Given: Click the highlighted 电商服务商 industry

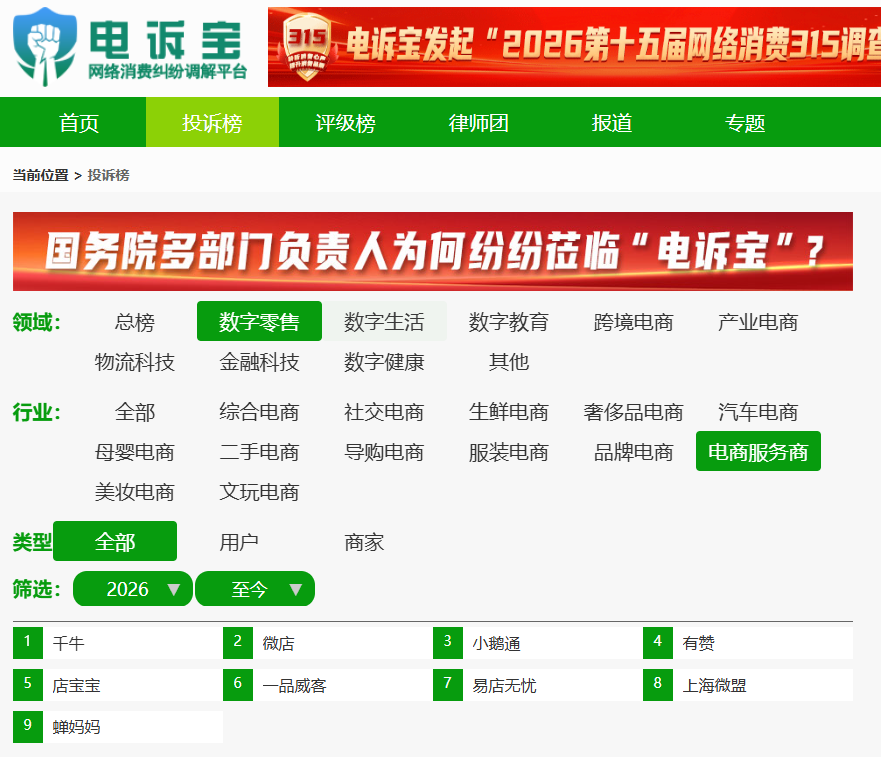Looking at the screenshot, I should pos(759,451).
